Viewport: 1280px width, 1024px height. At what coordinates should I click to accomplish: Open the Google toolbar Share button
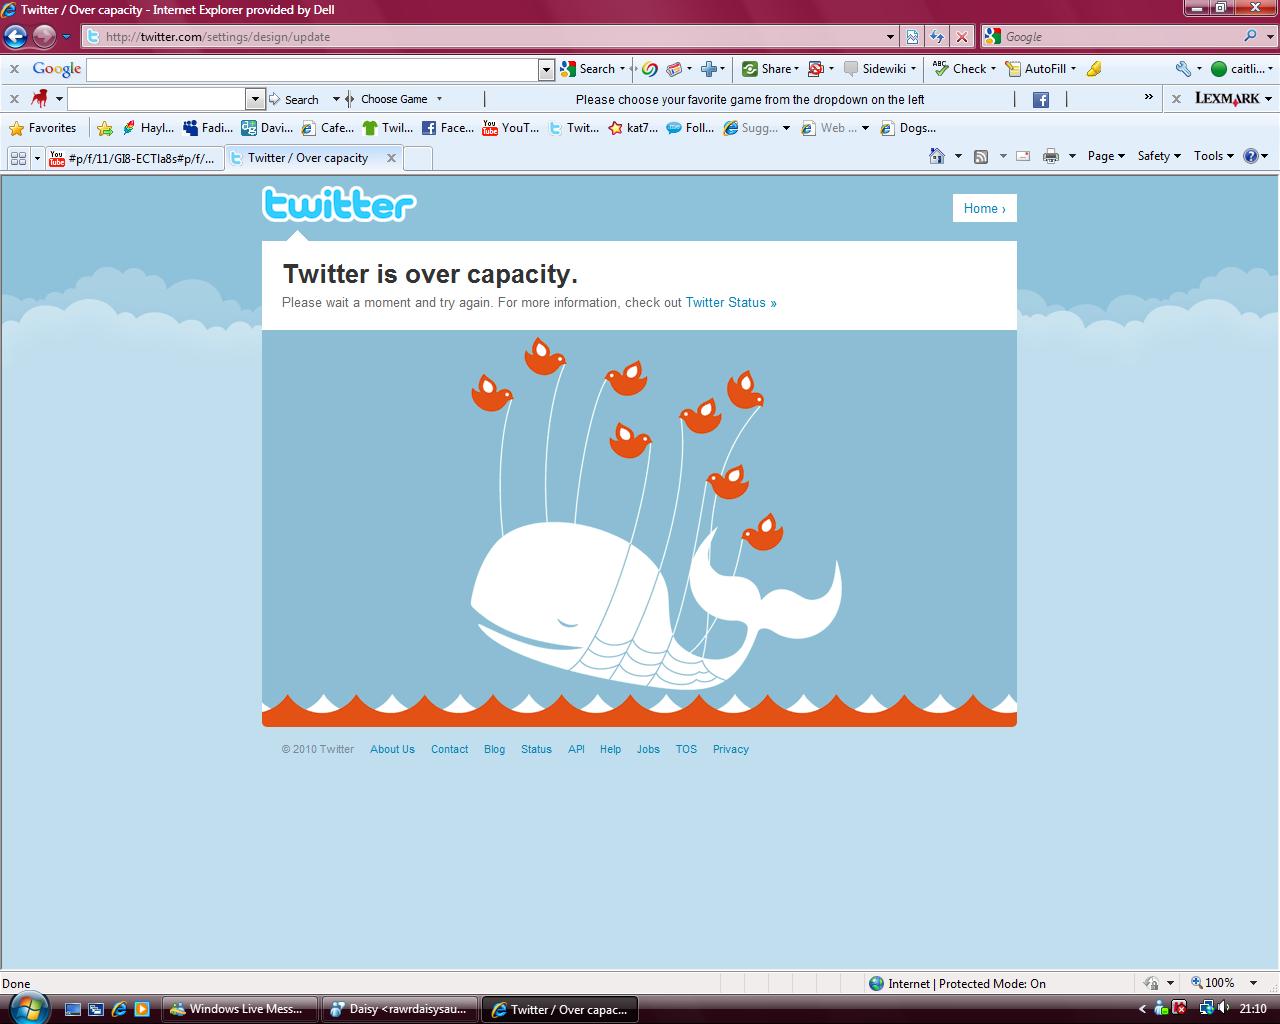pos(770,69)
